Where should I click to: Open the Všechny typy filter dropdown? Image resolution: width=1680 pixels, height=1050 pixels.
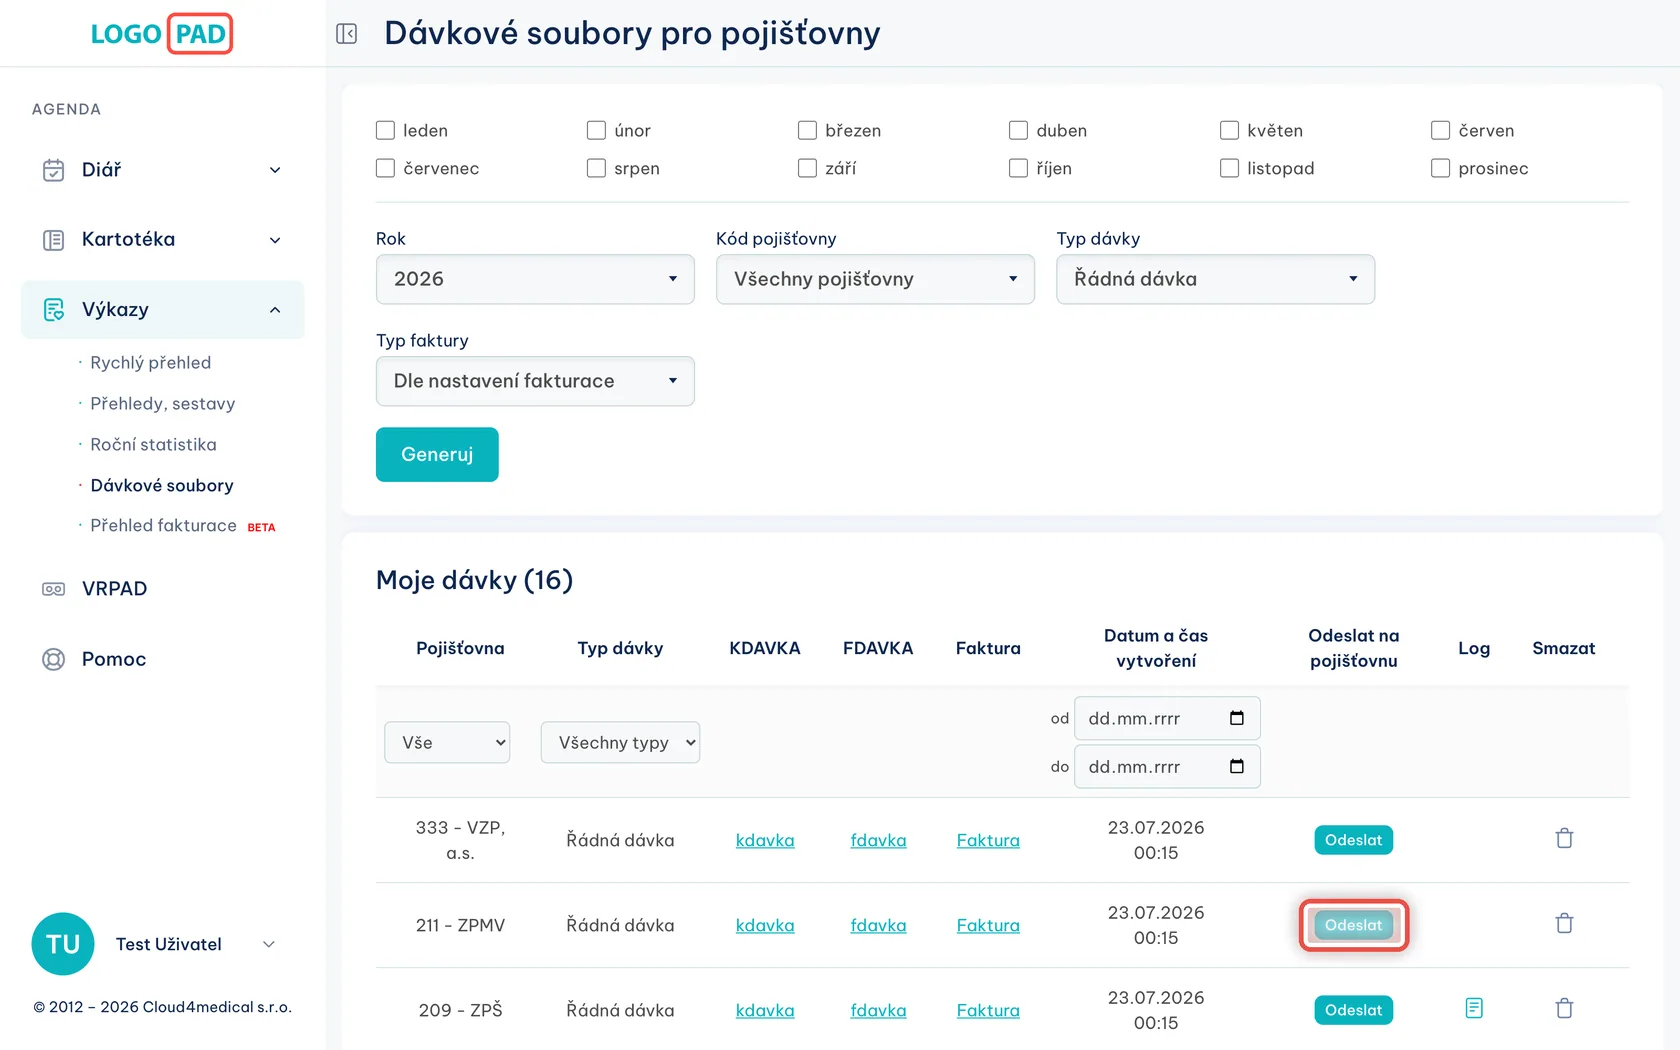(620, 742)
